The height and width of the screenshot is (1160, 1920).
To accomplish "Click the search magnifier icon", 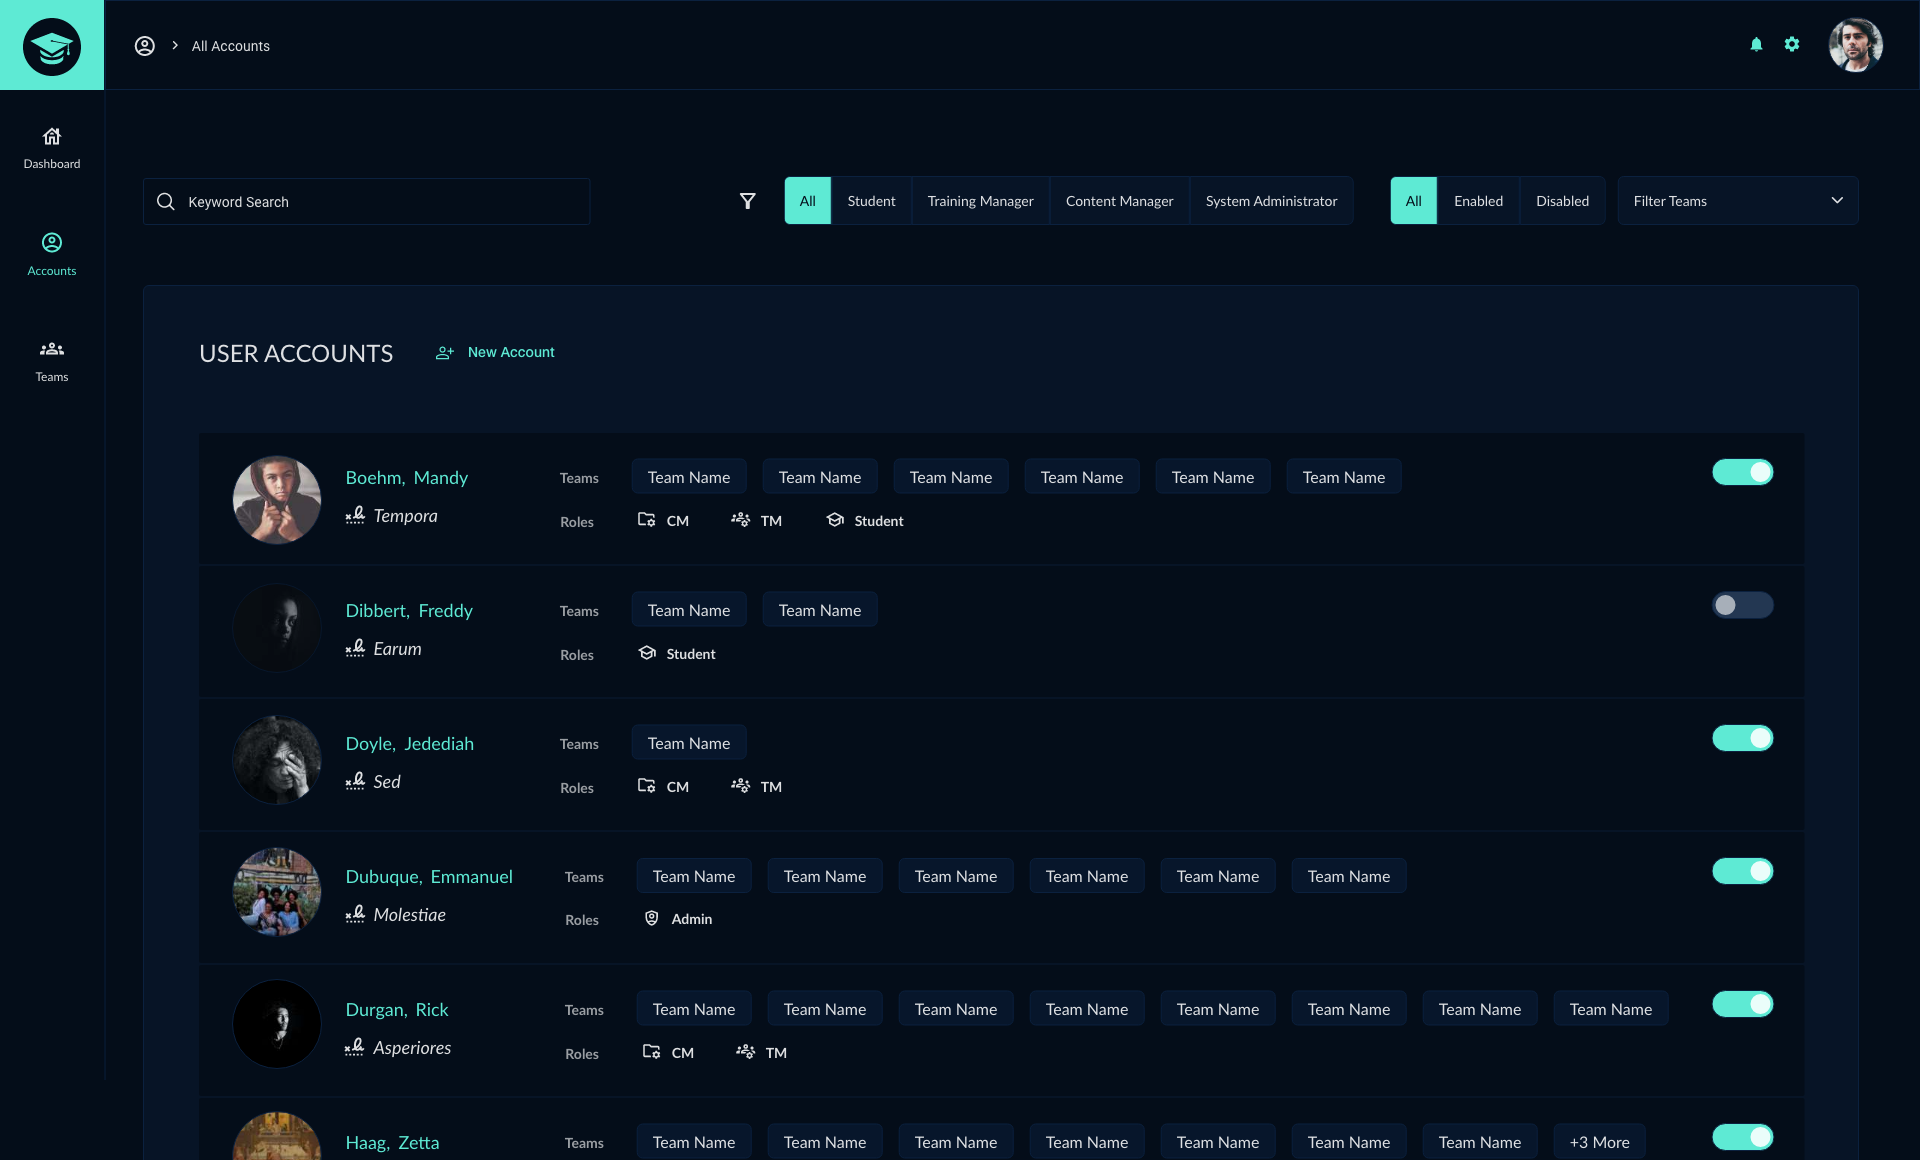I will (x=166, y=202).
